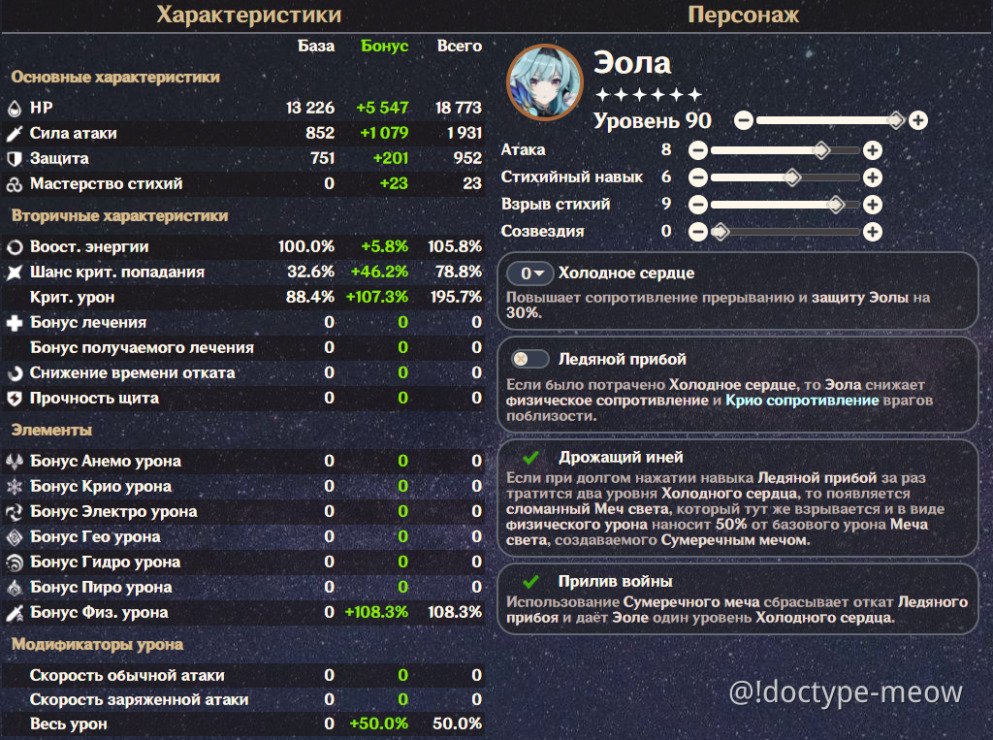Click the attack bonus value +1 079
The width and height of the screenshot is (993, 740).
(384, 134)
